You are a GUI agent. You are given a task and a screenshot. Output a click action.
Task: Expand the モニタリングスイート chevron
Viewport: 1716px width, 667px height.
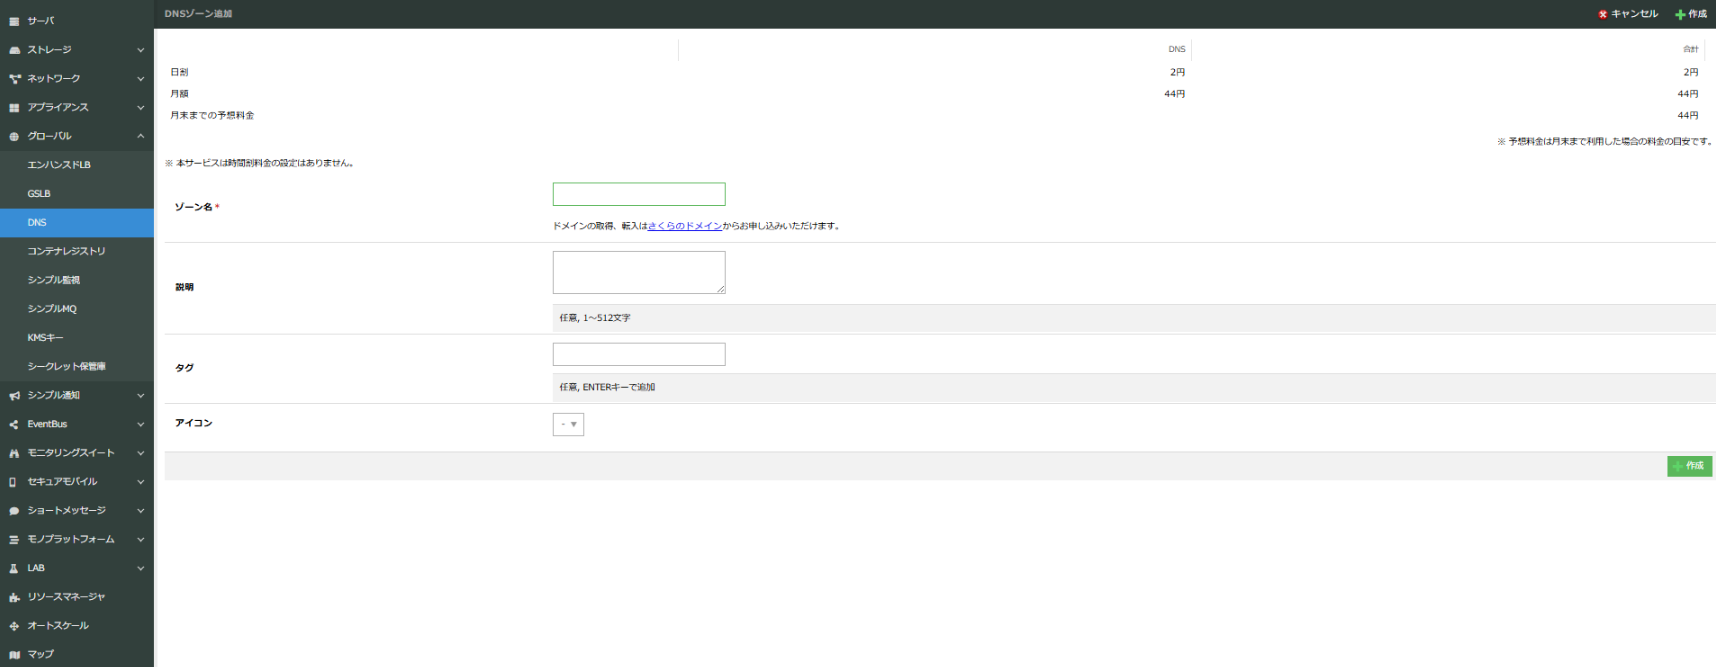point(140,453)
